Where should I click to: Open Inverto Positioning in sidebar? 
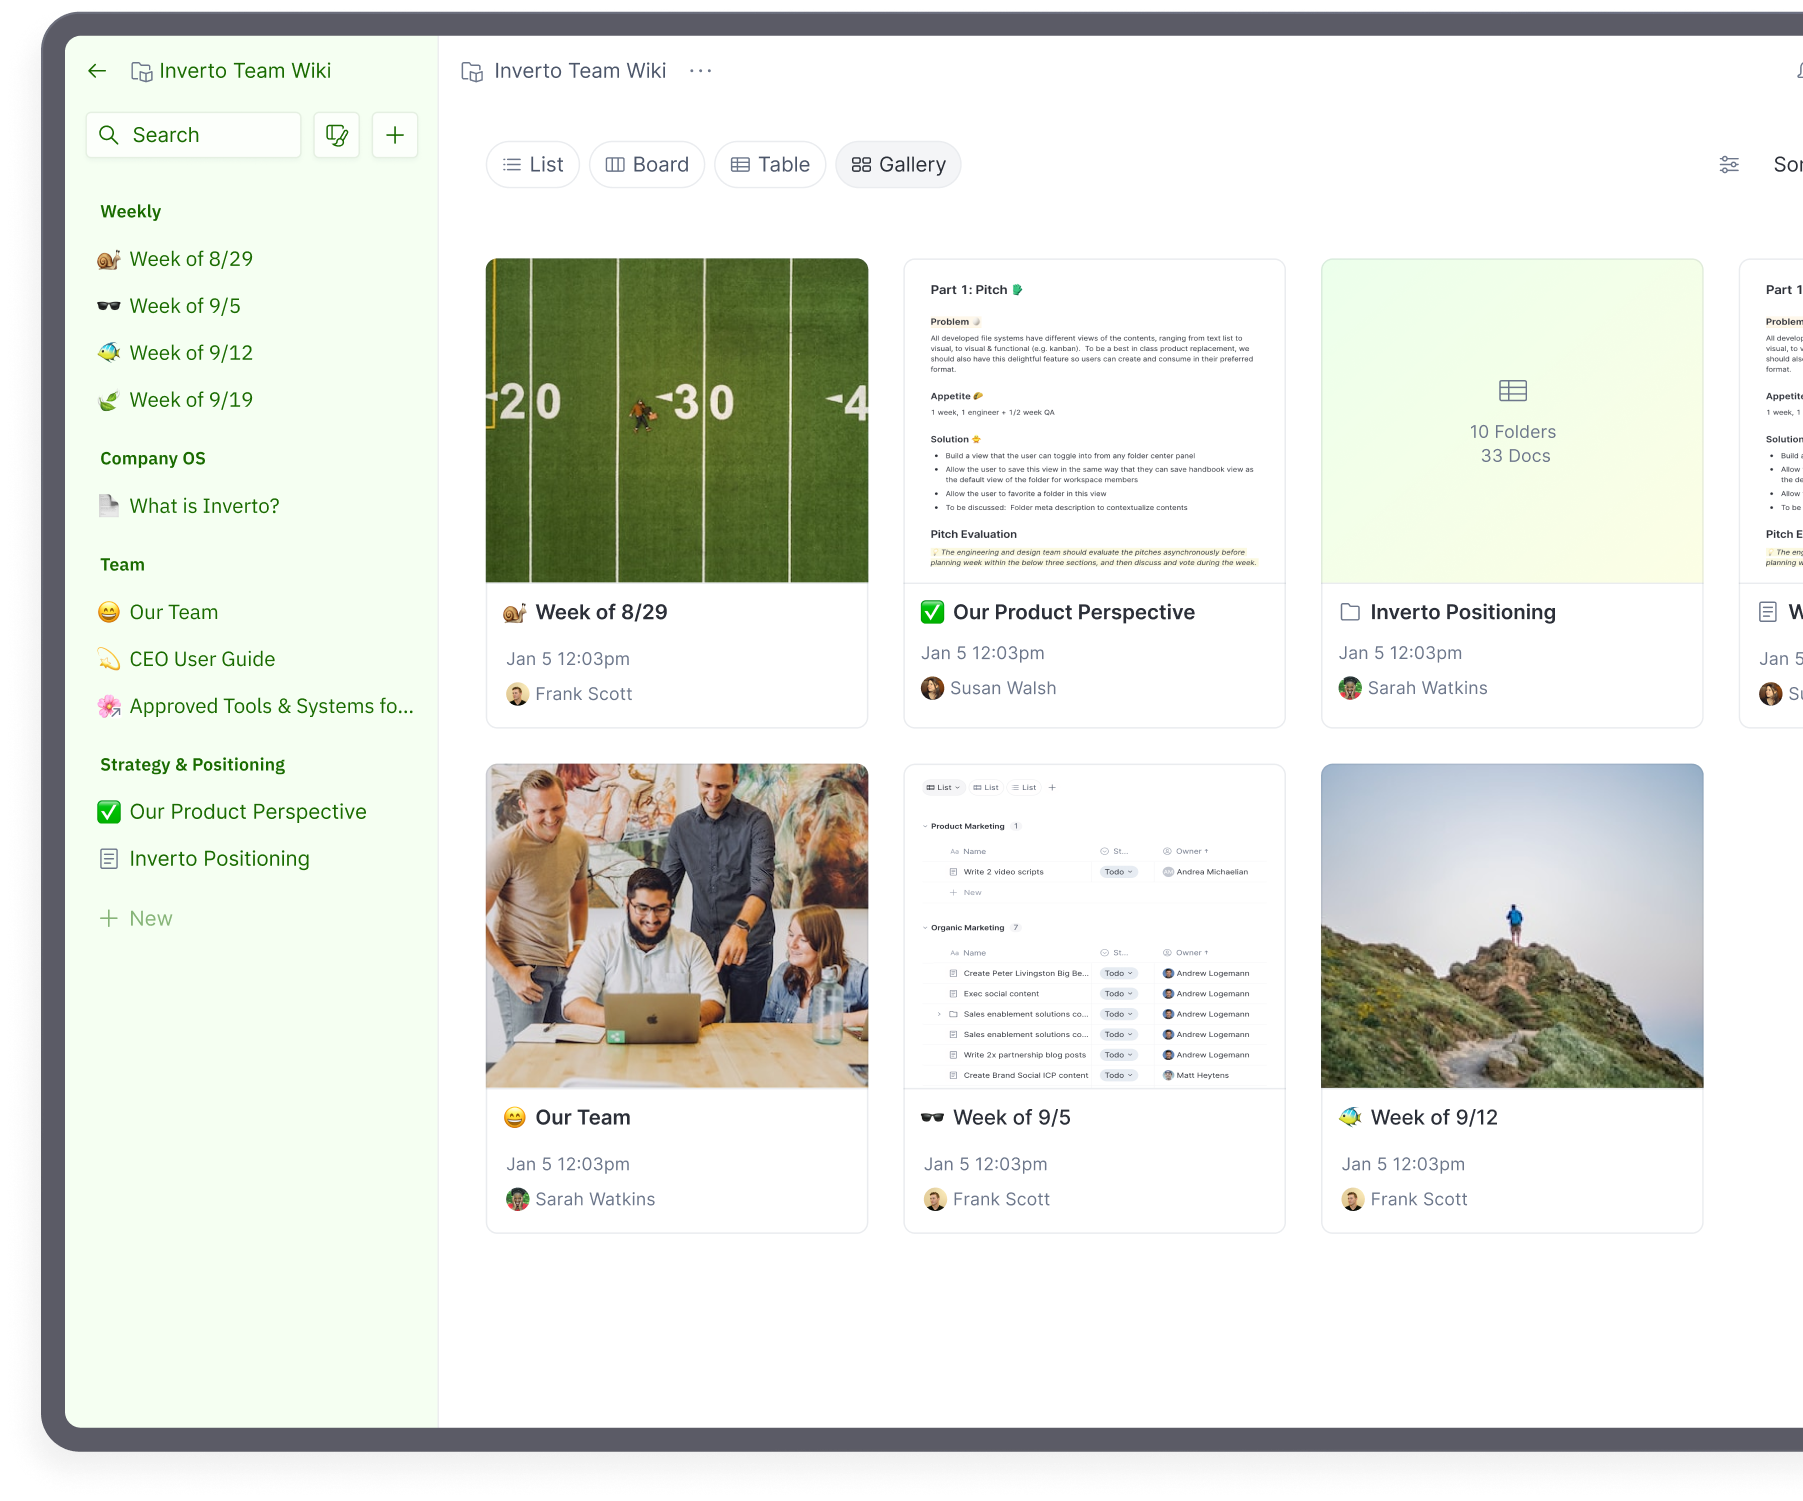pyautogui.click(x=219, y=859)
